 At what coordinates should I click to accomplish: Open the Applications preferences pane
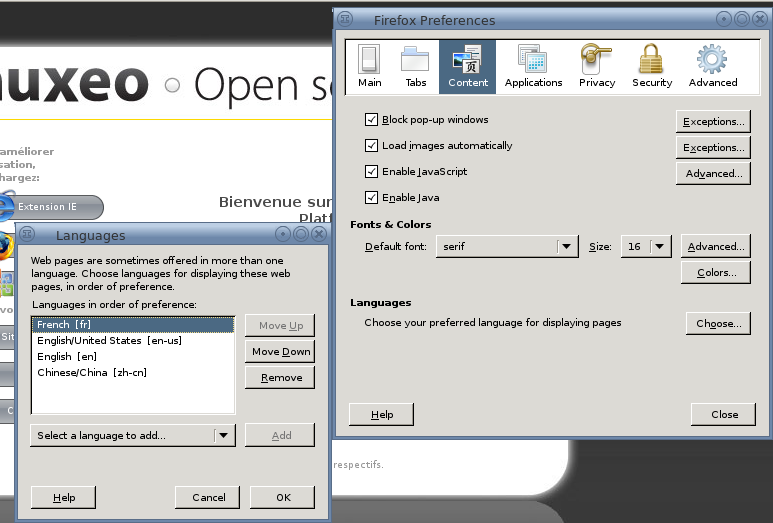[x=533, y=67]
